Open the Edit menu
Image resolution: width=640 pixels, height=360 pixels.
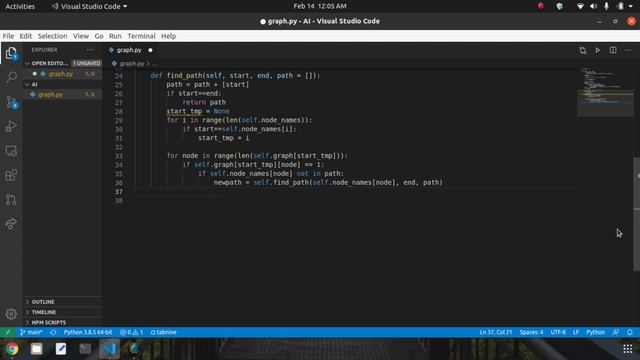point(25,36)
